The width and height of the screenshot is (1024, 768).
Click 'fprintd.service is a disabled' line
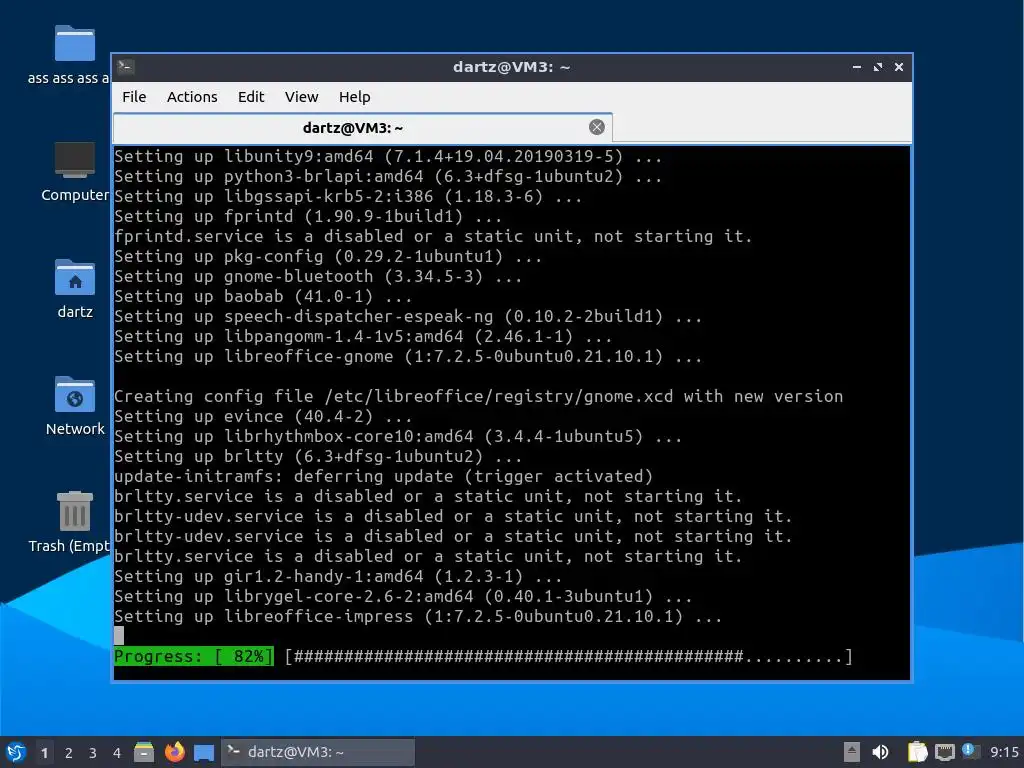coord(433,236)
